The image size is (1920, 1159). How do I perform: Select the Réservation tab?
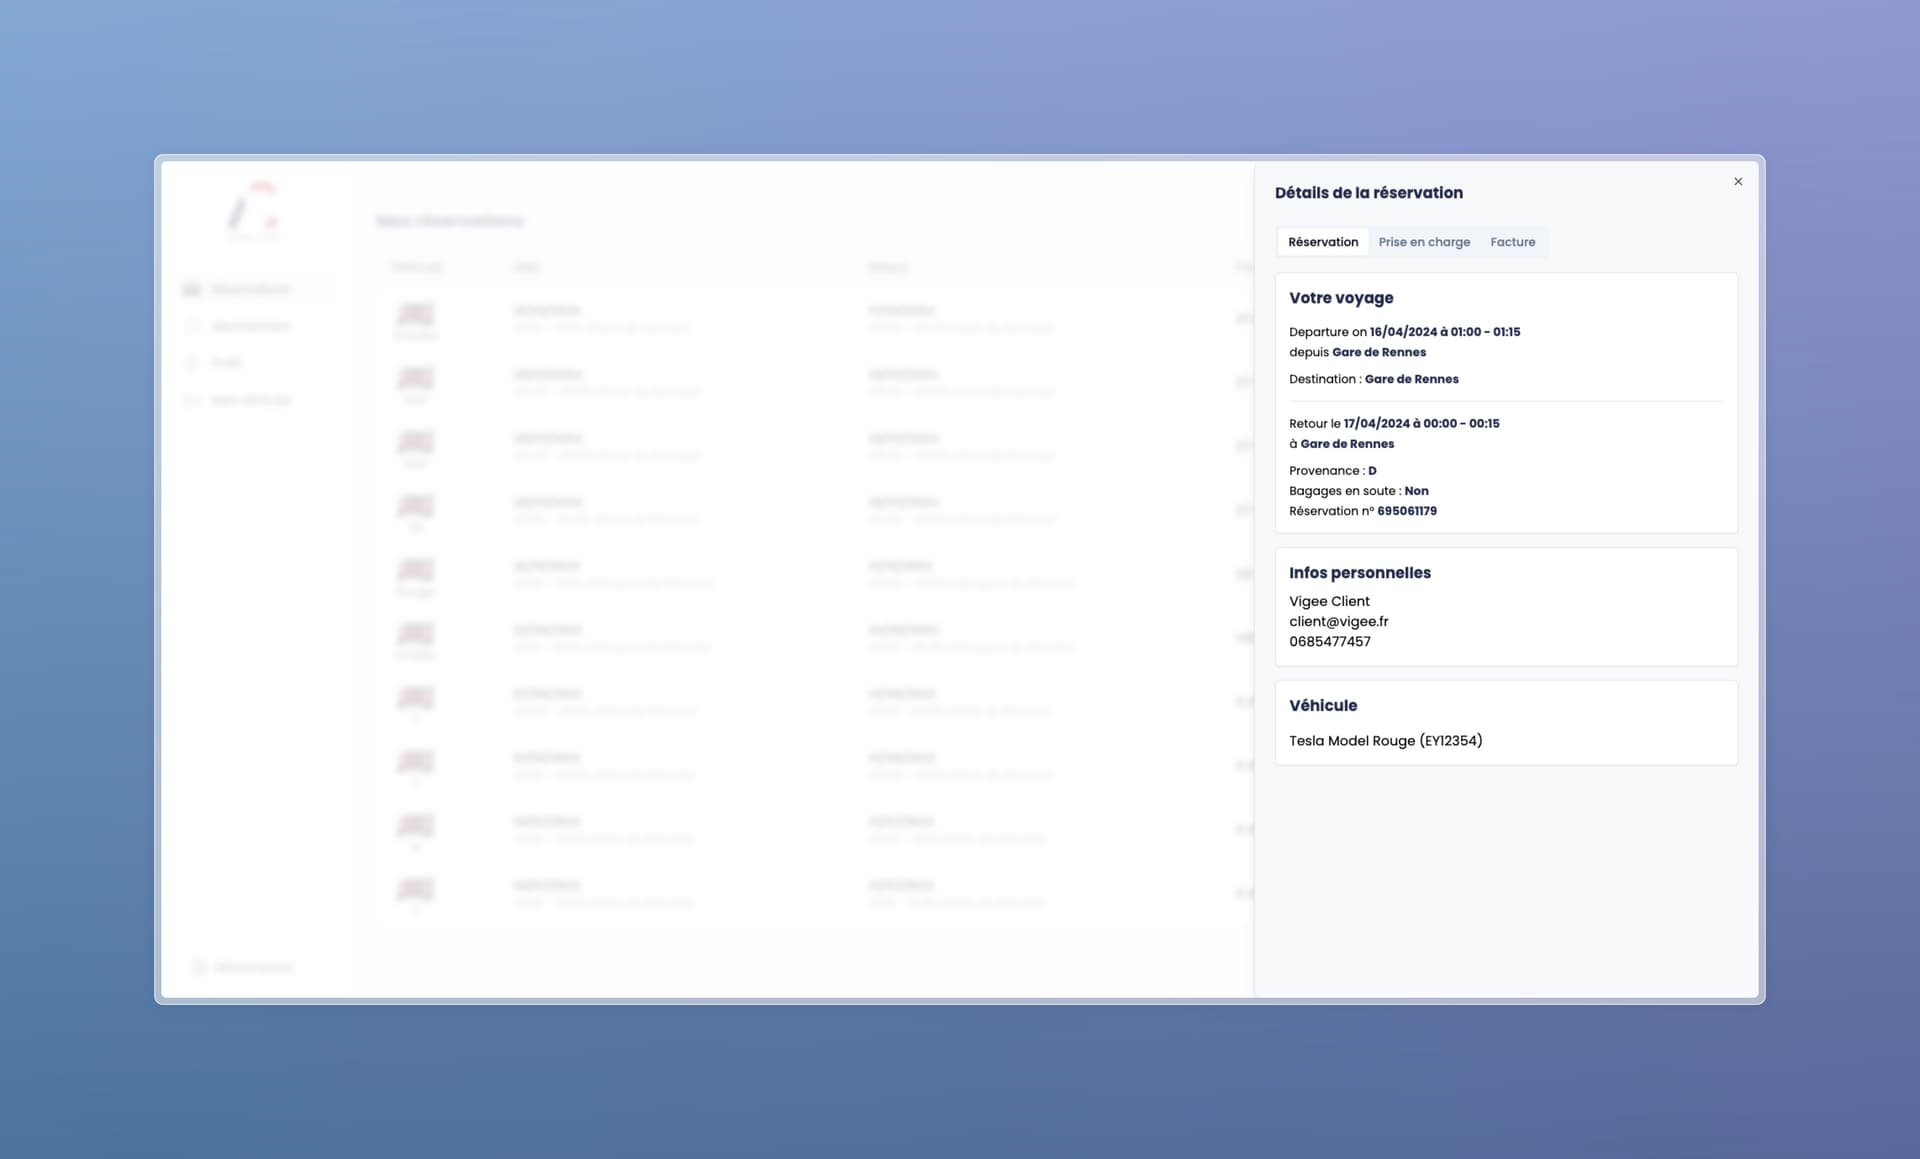click(1322, 242)
